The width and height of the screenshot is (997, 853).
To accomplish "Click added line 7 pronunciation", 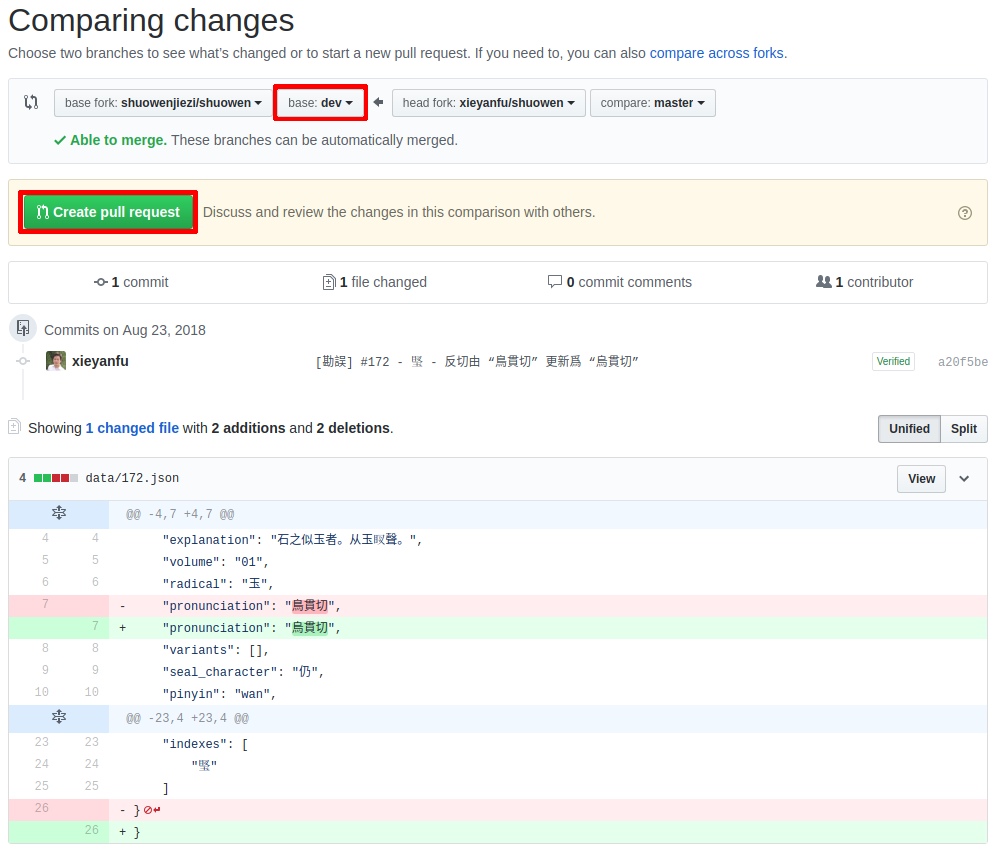I will (498, 628).
